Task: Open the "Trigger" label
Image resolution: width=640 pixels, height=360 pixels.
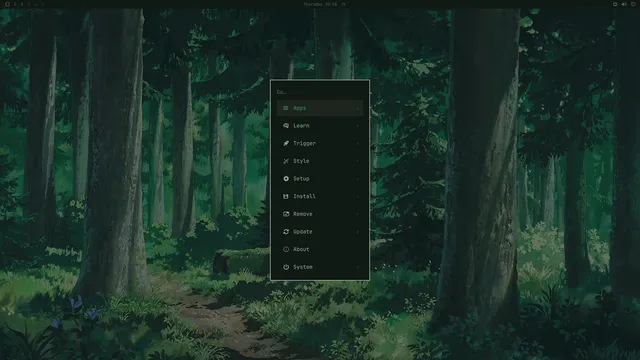Action: 304,143
